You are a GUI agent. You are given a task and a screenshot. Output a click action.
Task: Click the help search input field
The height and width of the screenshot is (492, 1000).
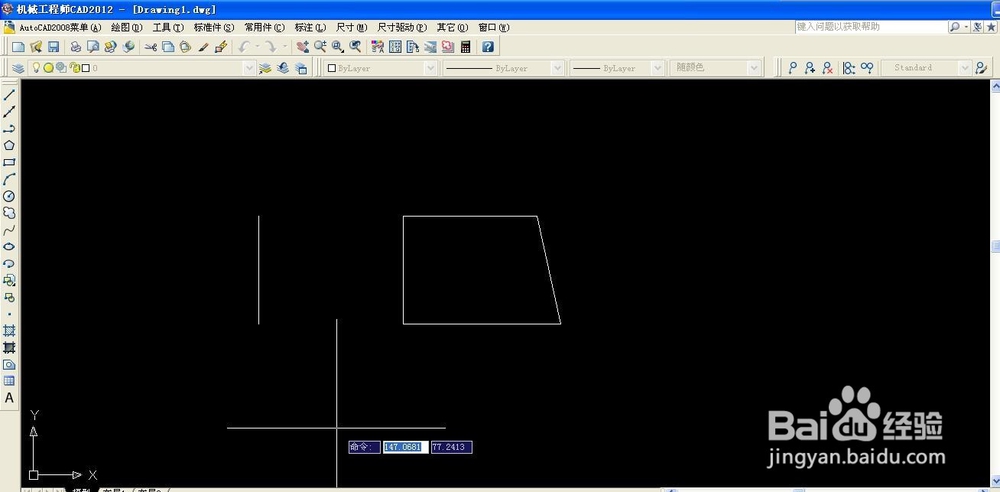click(x=870, y=27)
